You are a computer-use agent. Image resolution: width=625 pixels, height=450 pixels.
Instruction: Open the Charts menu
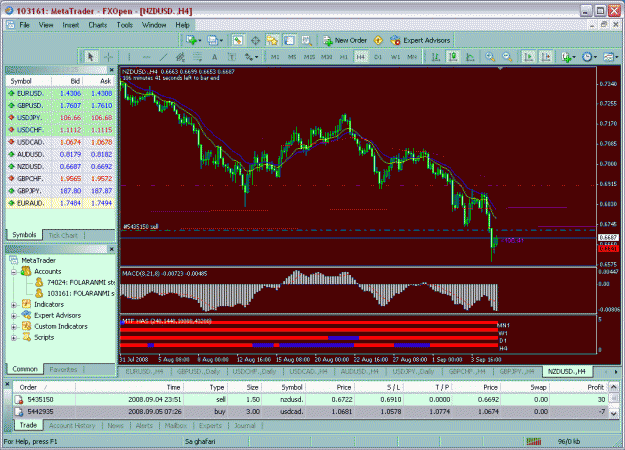point(98,25)
